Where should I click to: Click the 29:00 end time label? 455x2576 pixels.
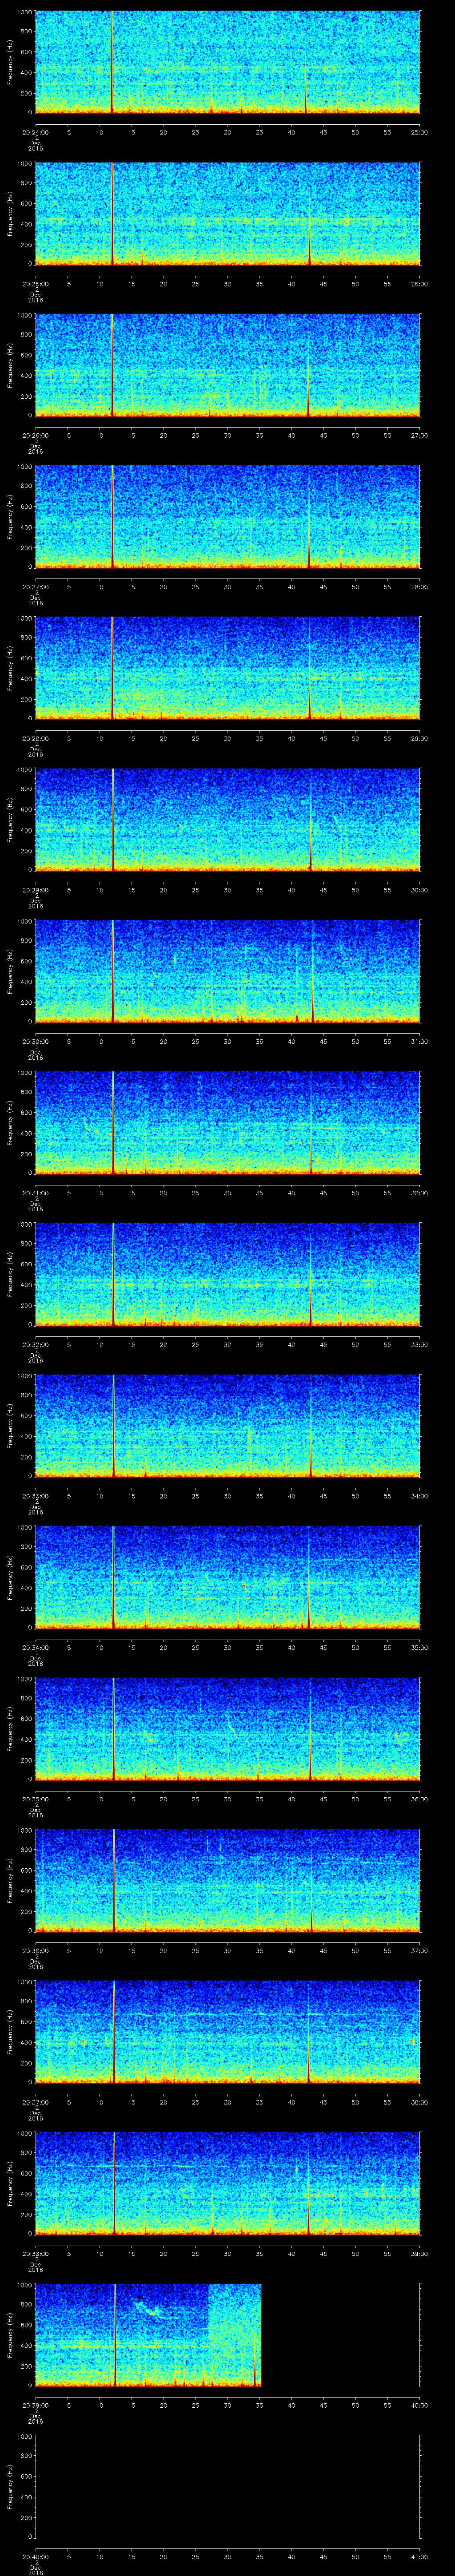pyautogui.click(x=419, y=738)
